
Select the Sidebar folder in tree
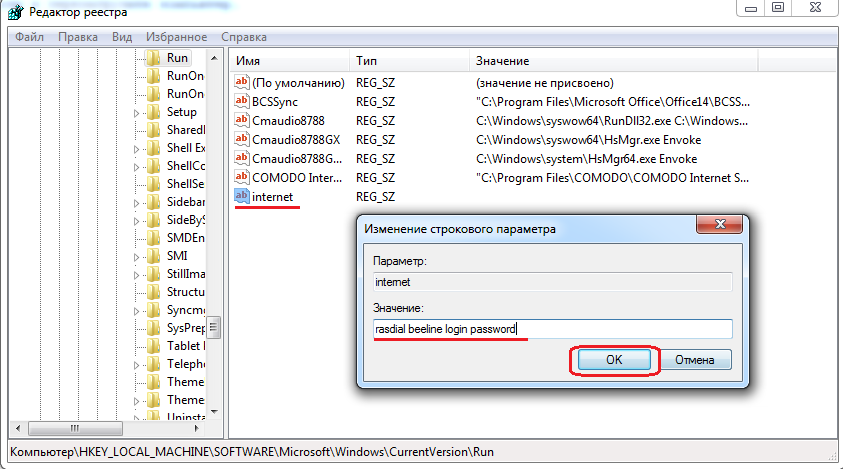[185, 202]
